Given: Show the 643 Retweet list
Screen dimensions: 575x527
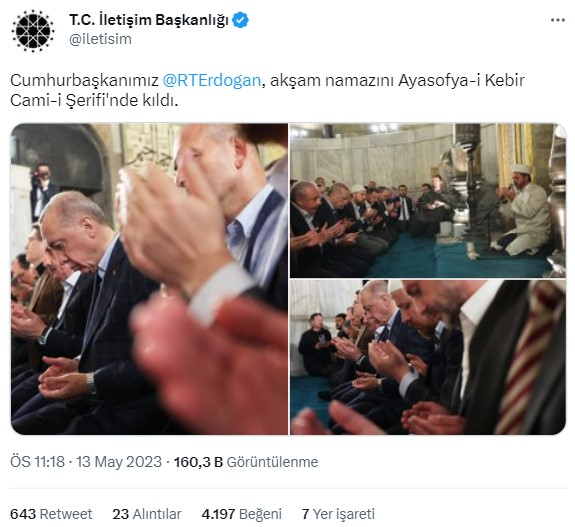Looking at the screenshot, I should (51, 514).
